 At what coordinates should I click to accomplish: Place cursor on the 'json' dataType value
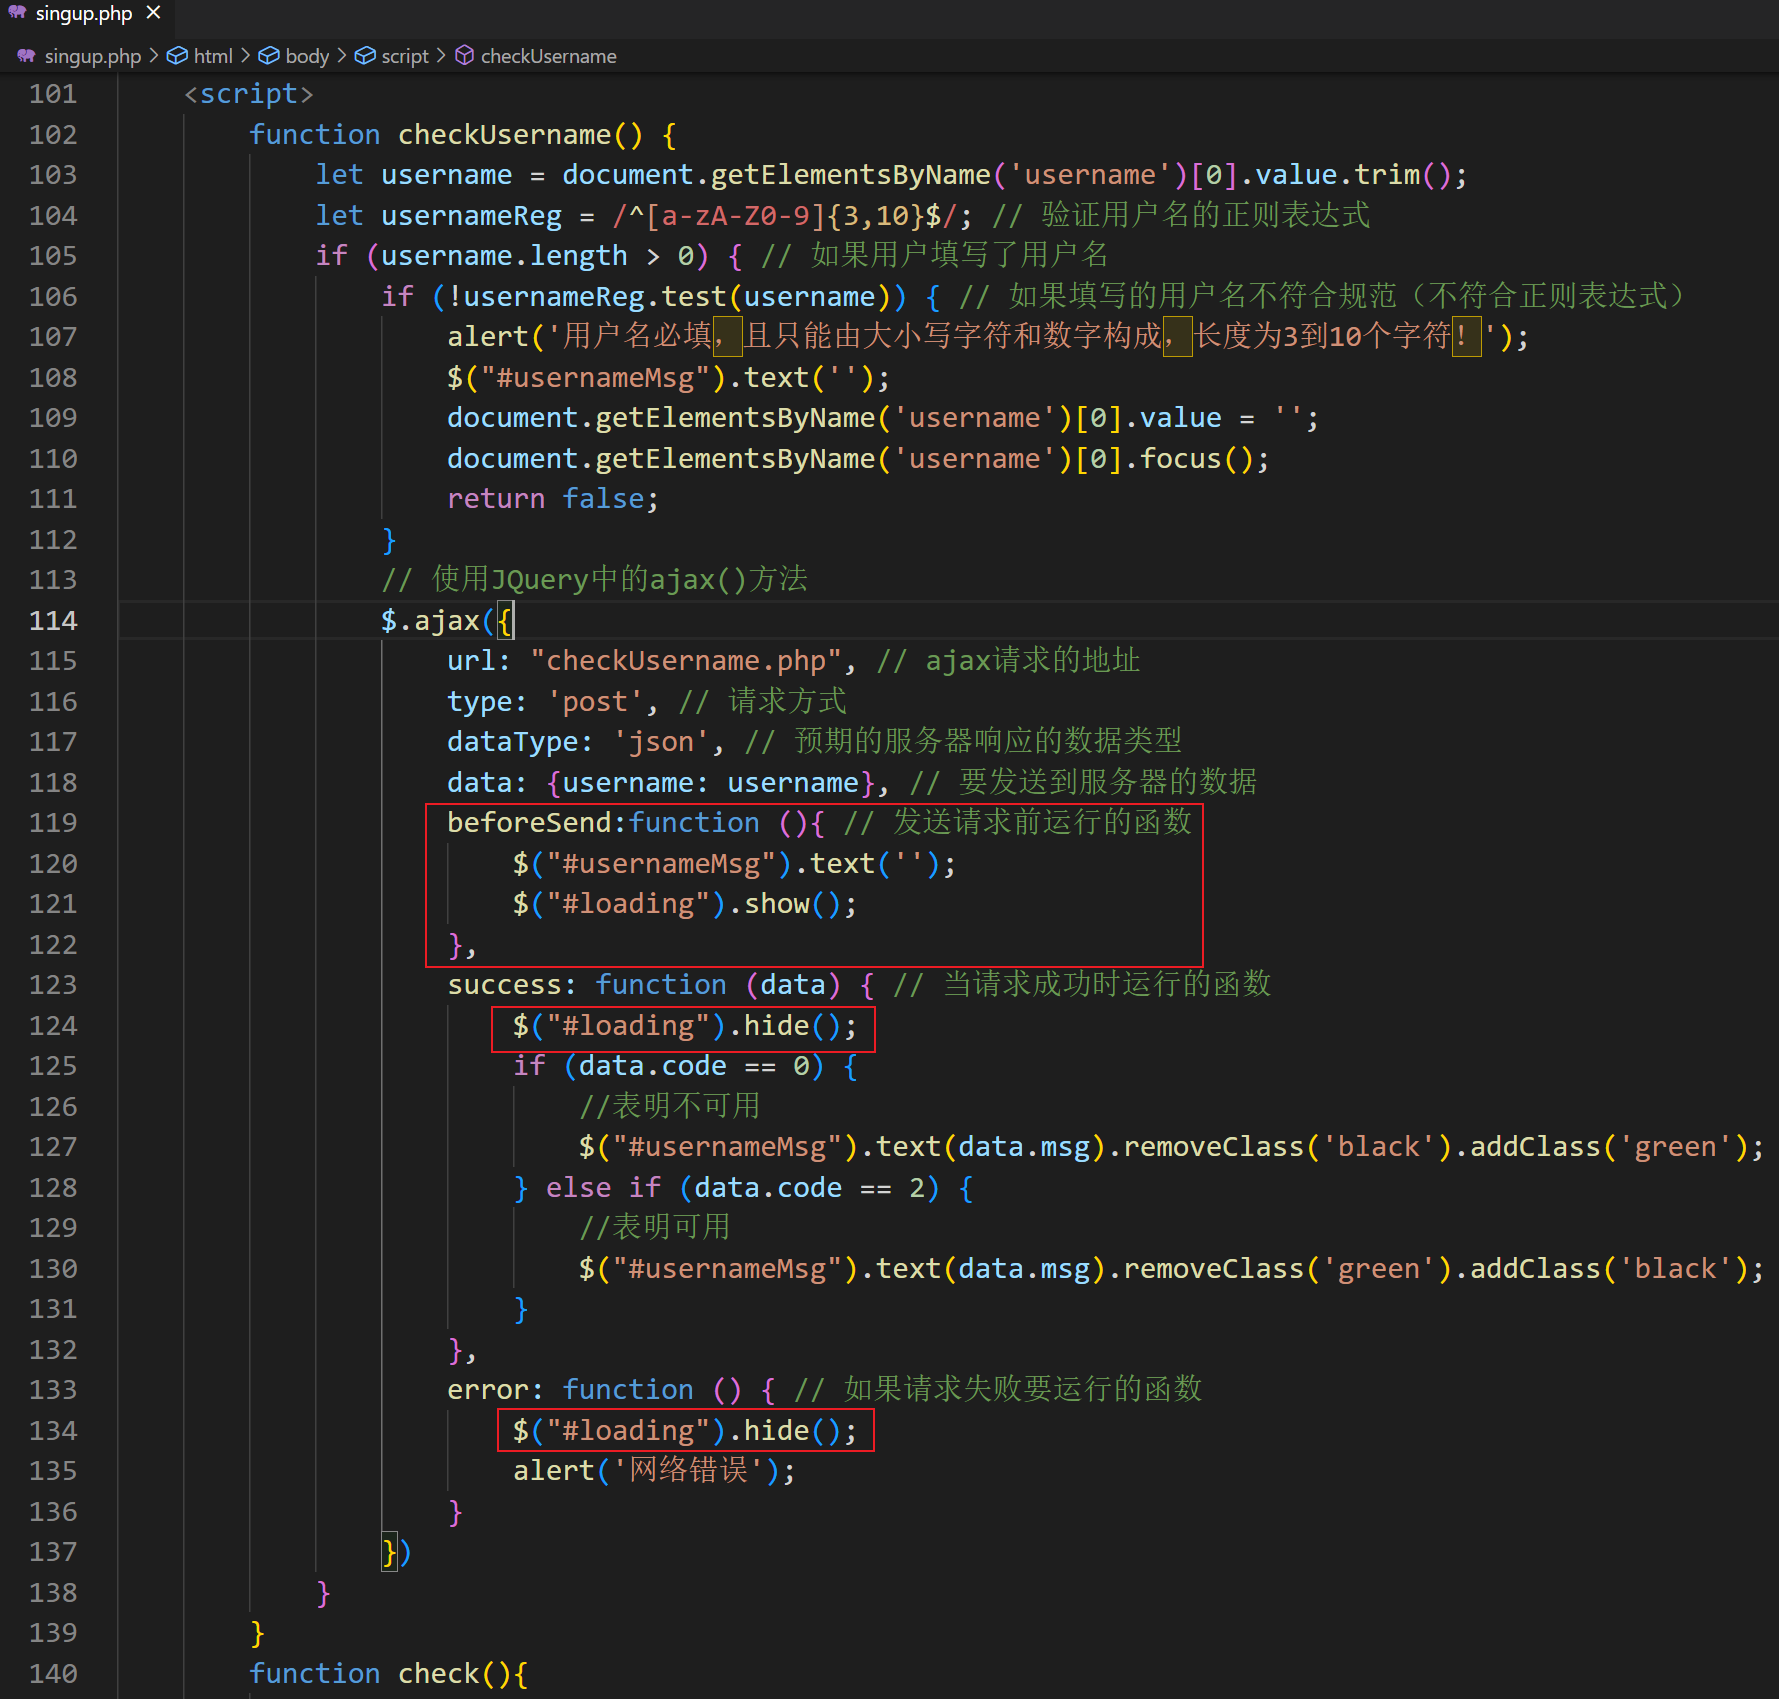tap(661, 742)
